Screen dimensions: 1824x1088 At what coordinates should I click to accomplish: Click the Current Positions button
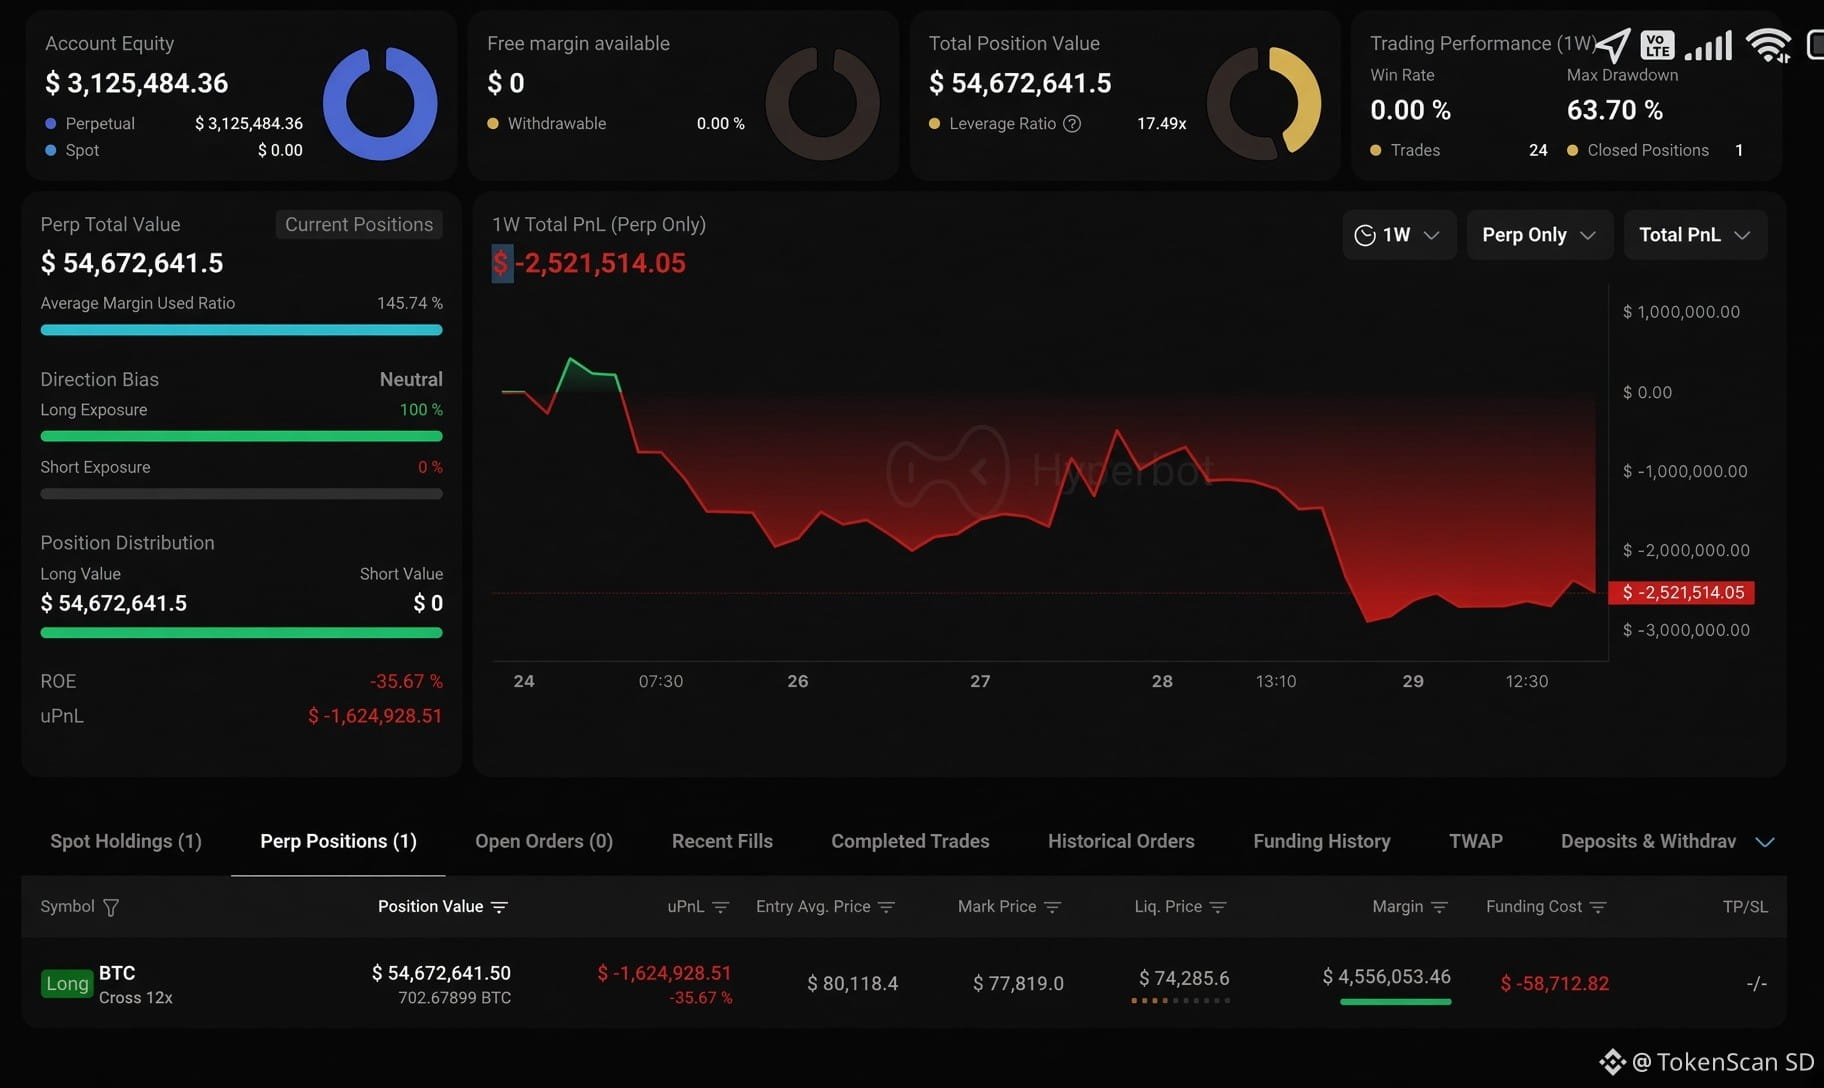tap(359, 224)
